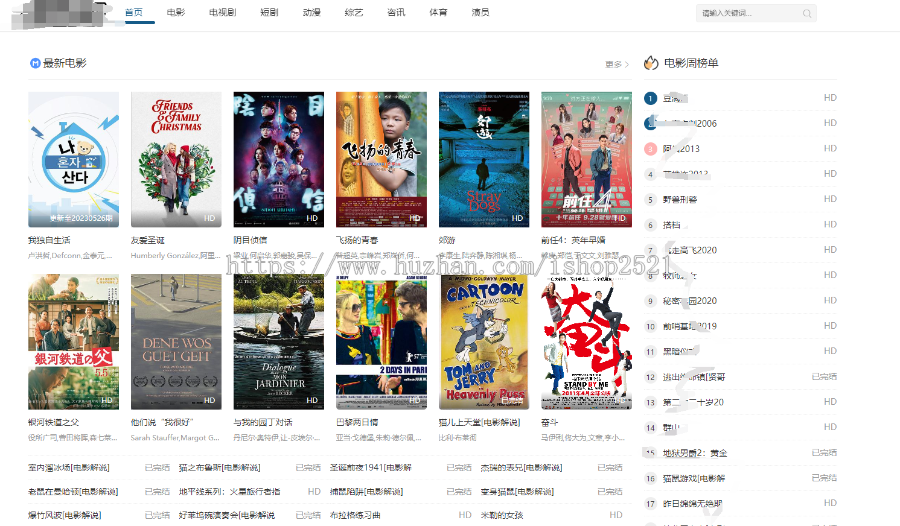Click the rank 1 badge in weekly chart

pos(650,98)
